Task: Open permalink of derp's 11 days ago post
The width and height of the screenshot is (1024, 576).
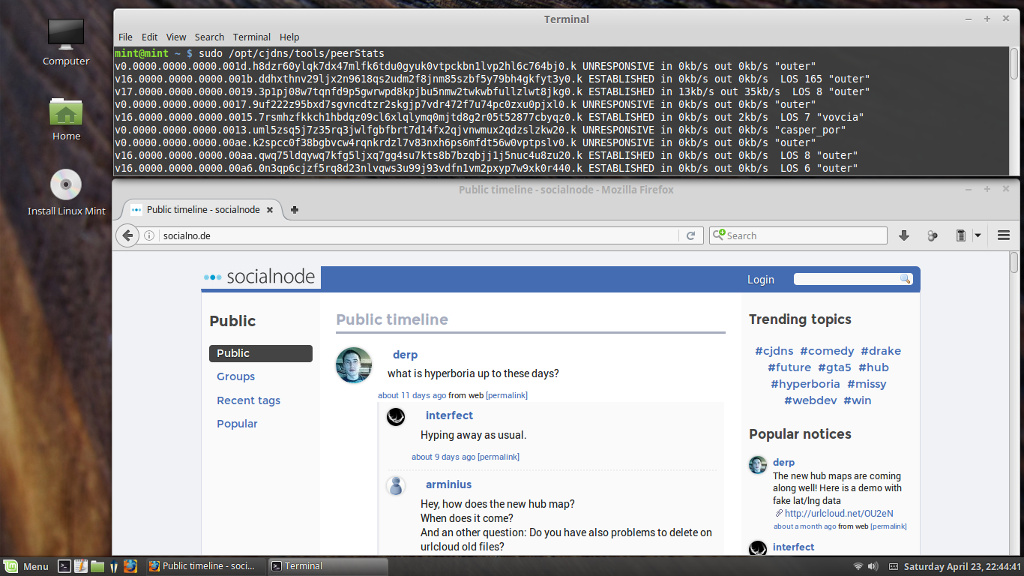Action: click(507, 395)
